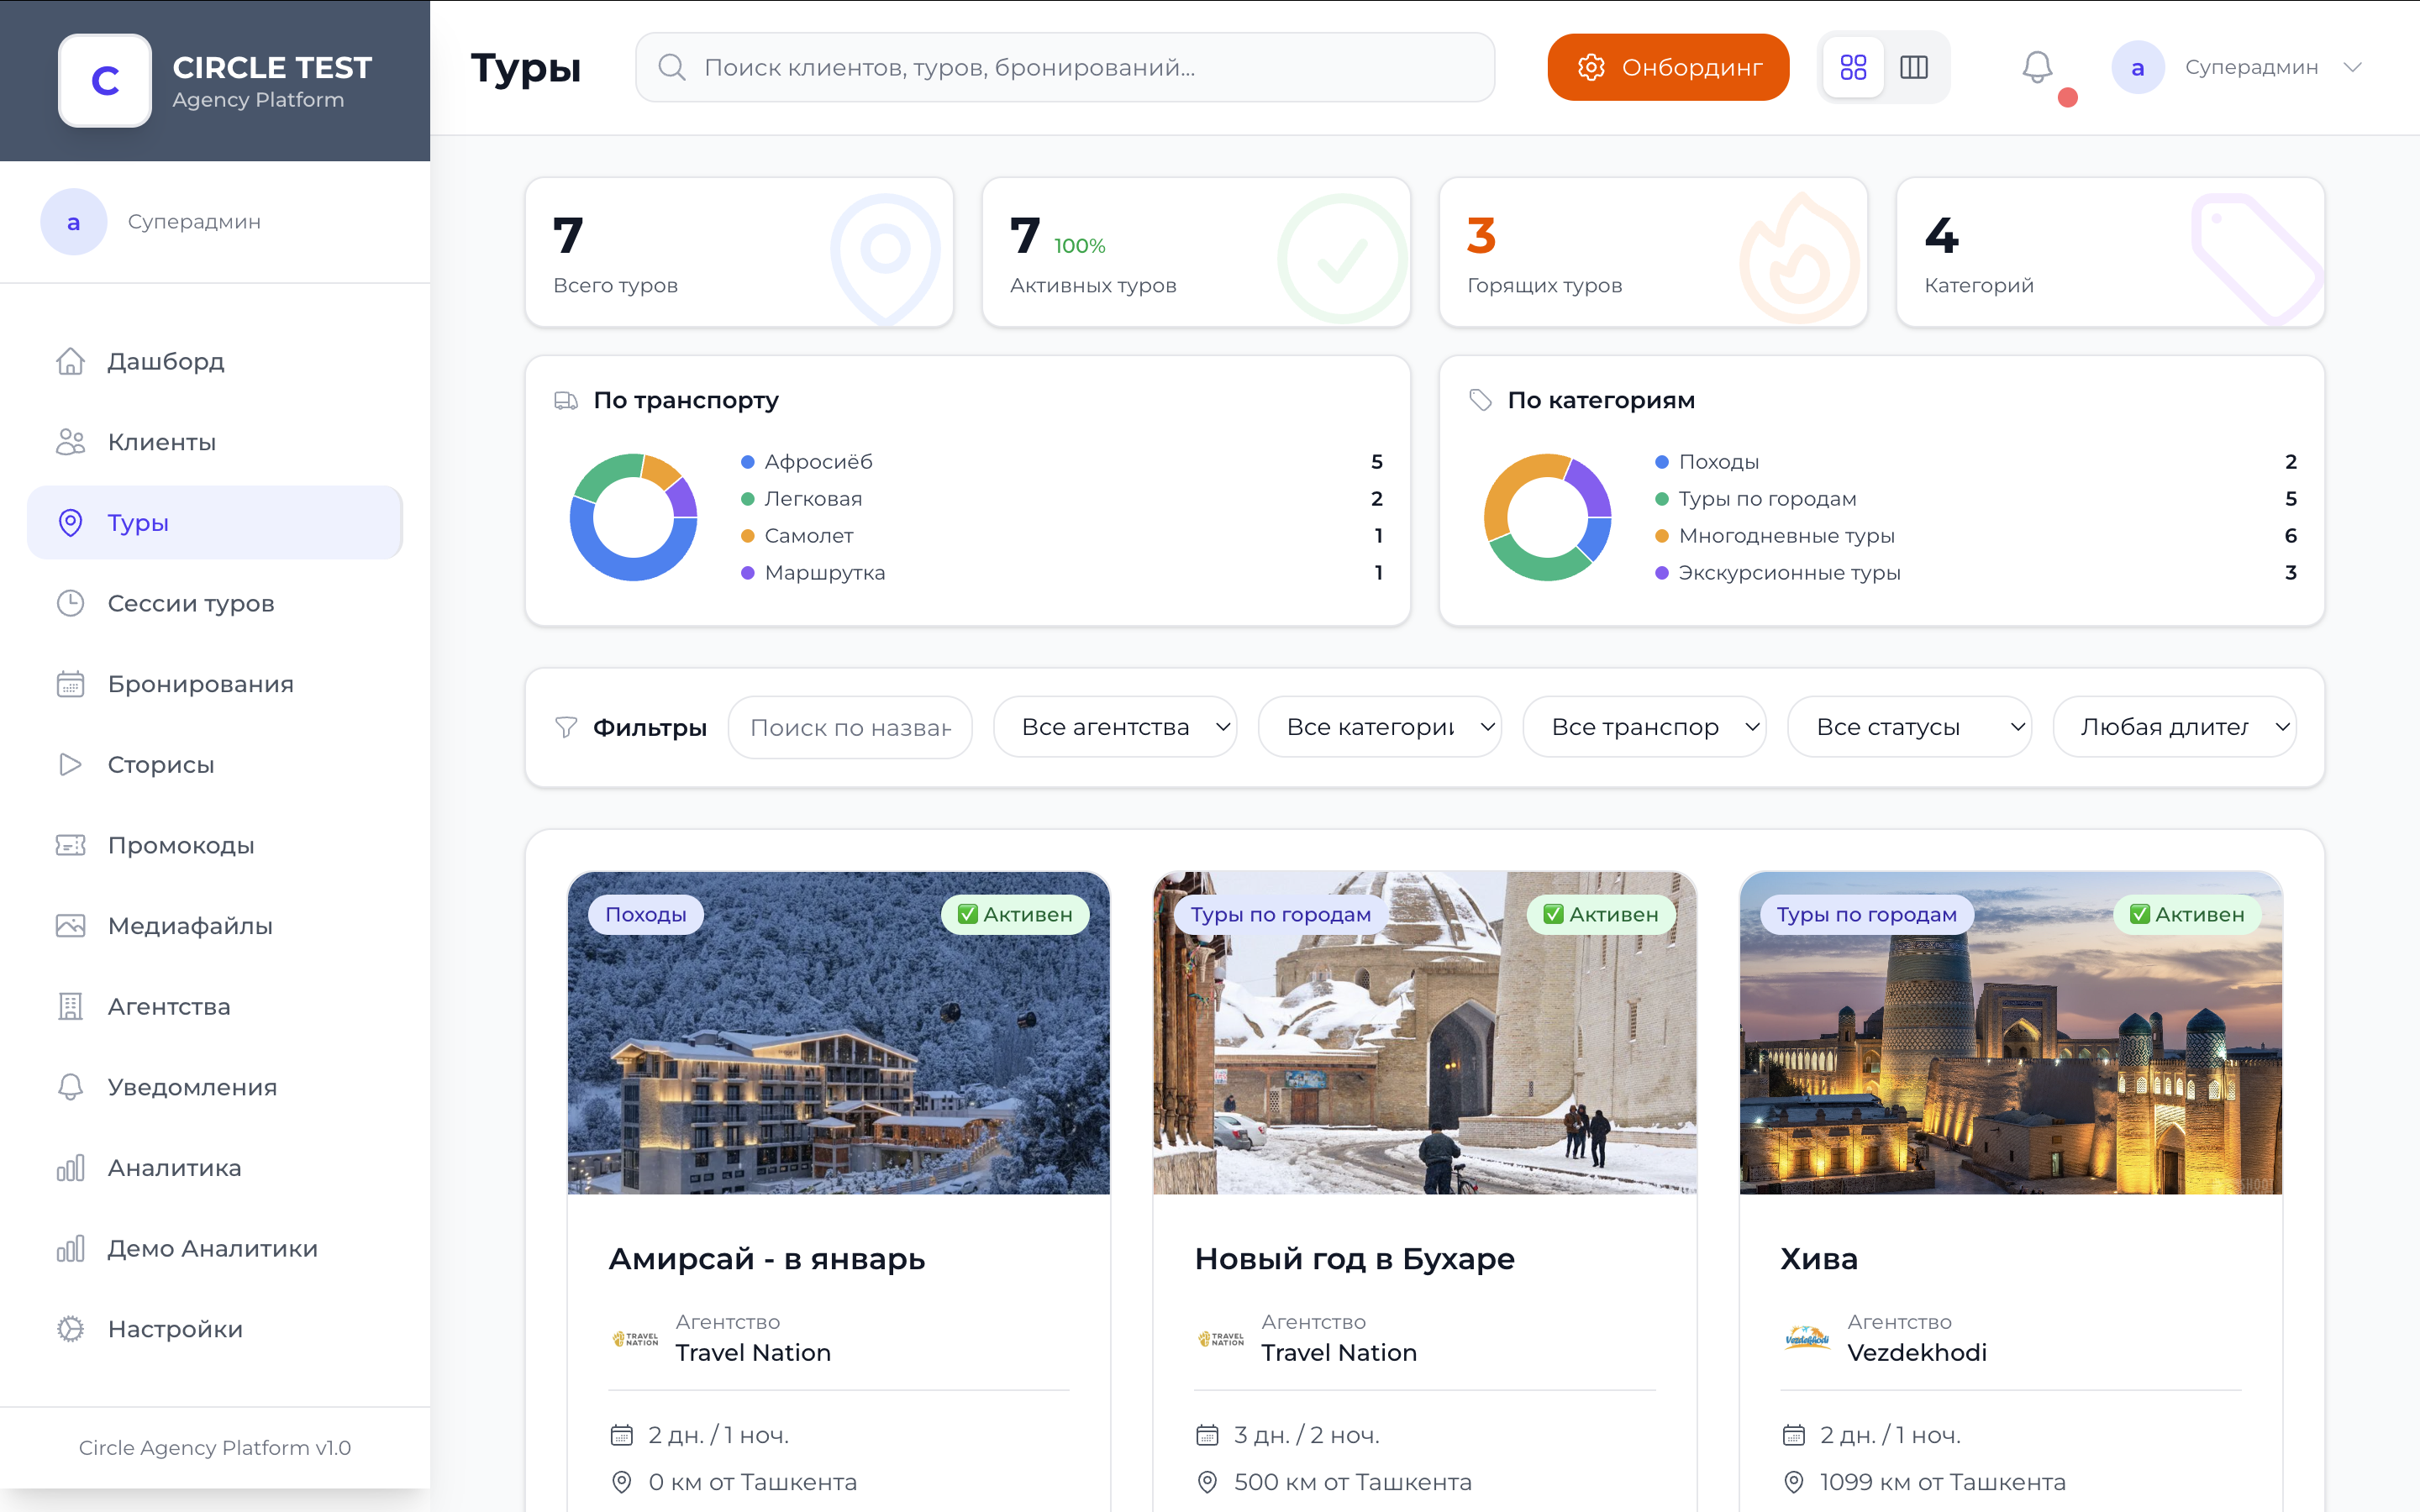Select Туры in the sidebar menu
Viewport: 2420px width, 1512px height.
coord(138,522)
